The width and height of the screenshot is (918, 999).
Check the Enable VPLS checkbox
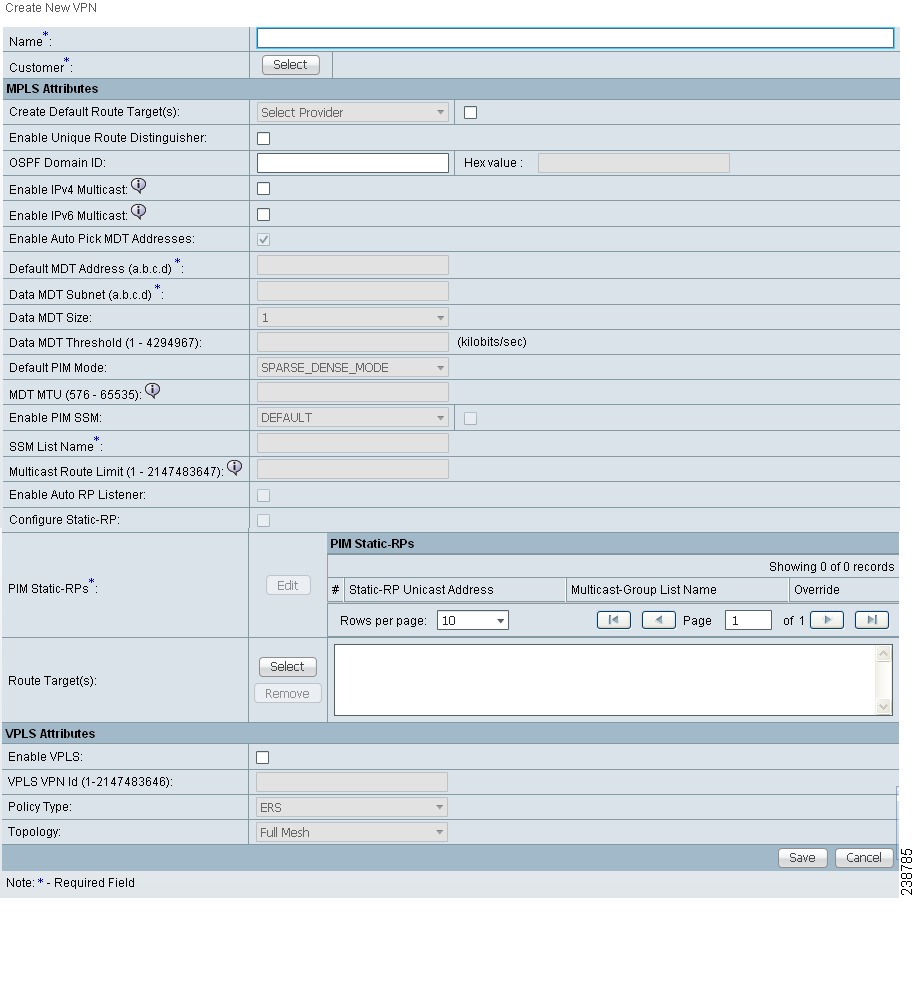262,758
